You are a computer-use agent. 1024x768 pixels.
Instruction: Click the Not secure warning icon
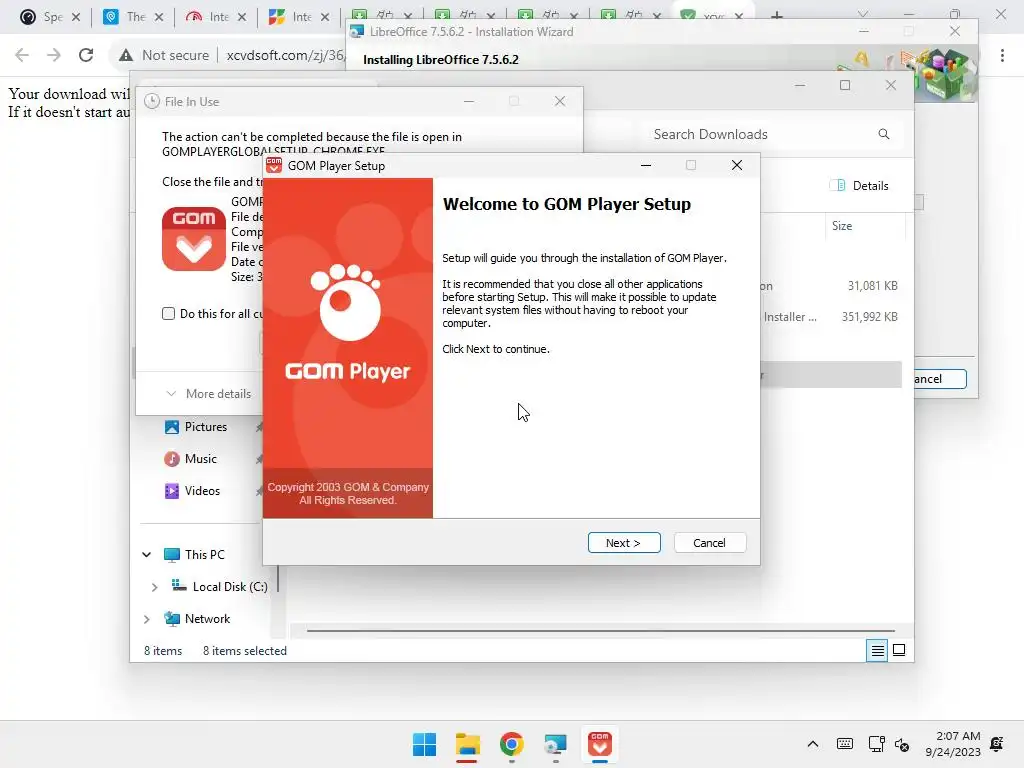pyautogui.click(x=126, y=56)
